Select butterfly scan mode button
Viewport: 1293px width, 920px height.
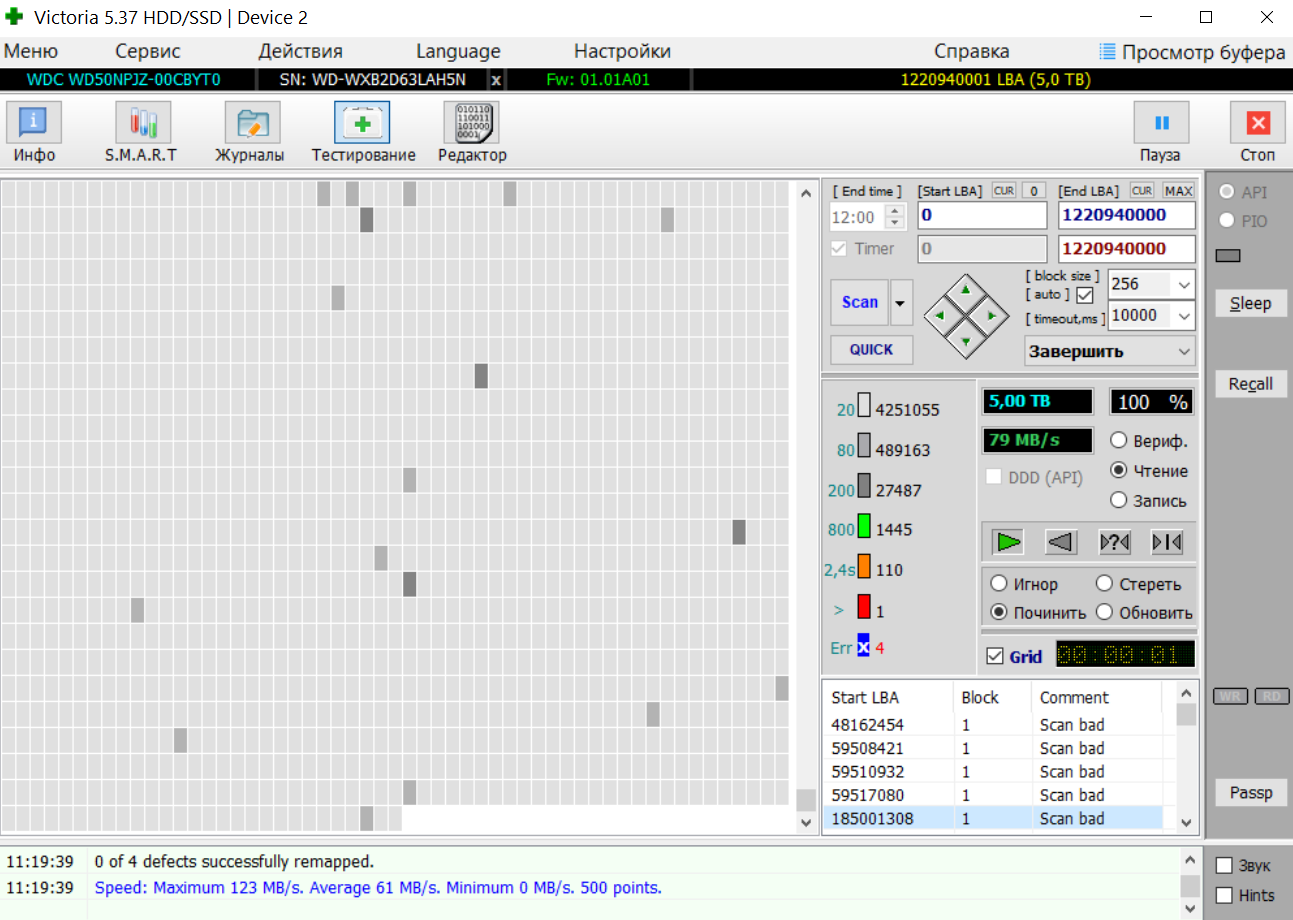pos(1167,542)
